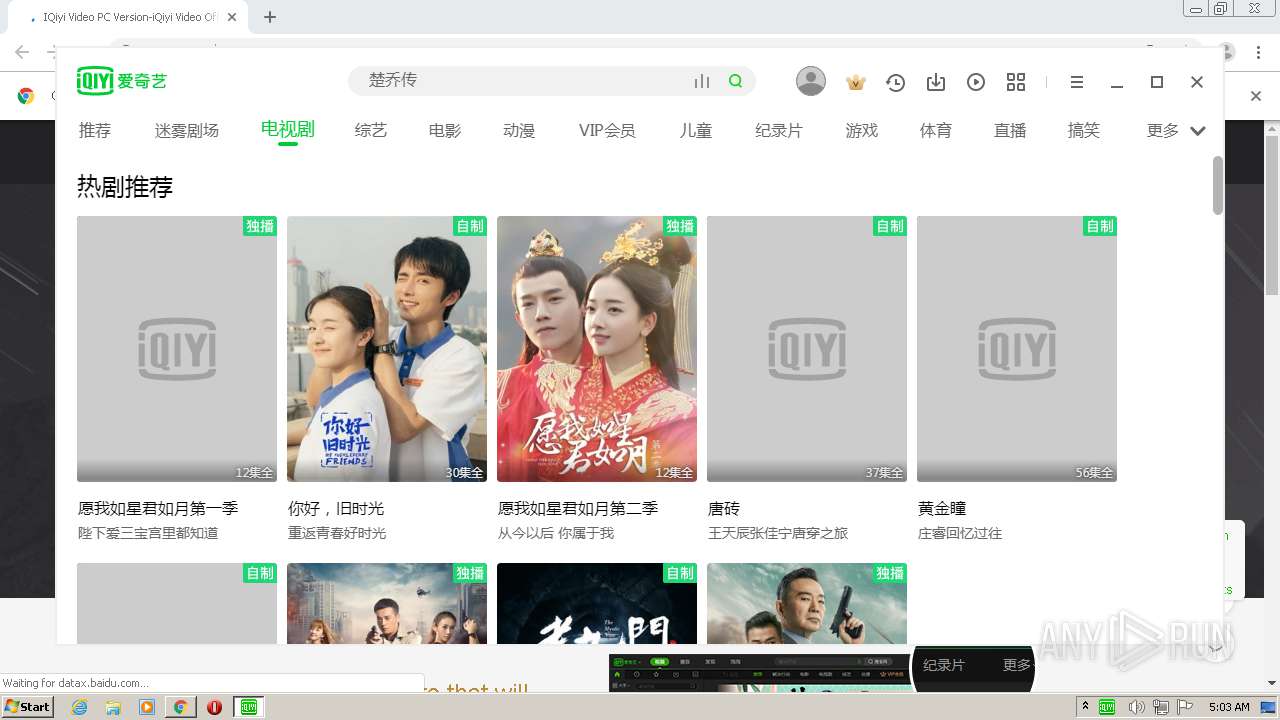Show watch history clock icon
The height and width of the screenshot is (720, 1280).
895,82
